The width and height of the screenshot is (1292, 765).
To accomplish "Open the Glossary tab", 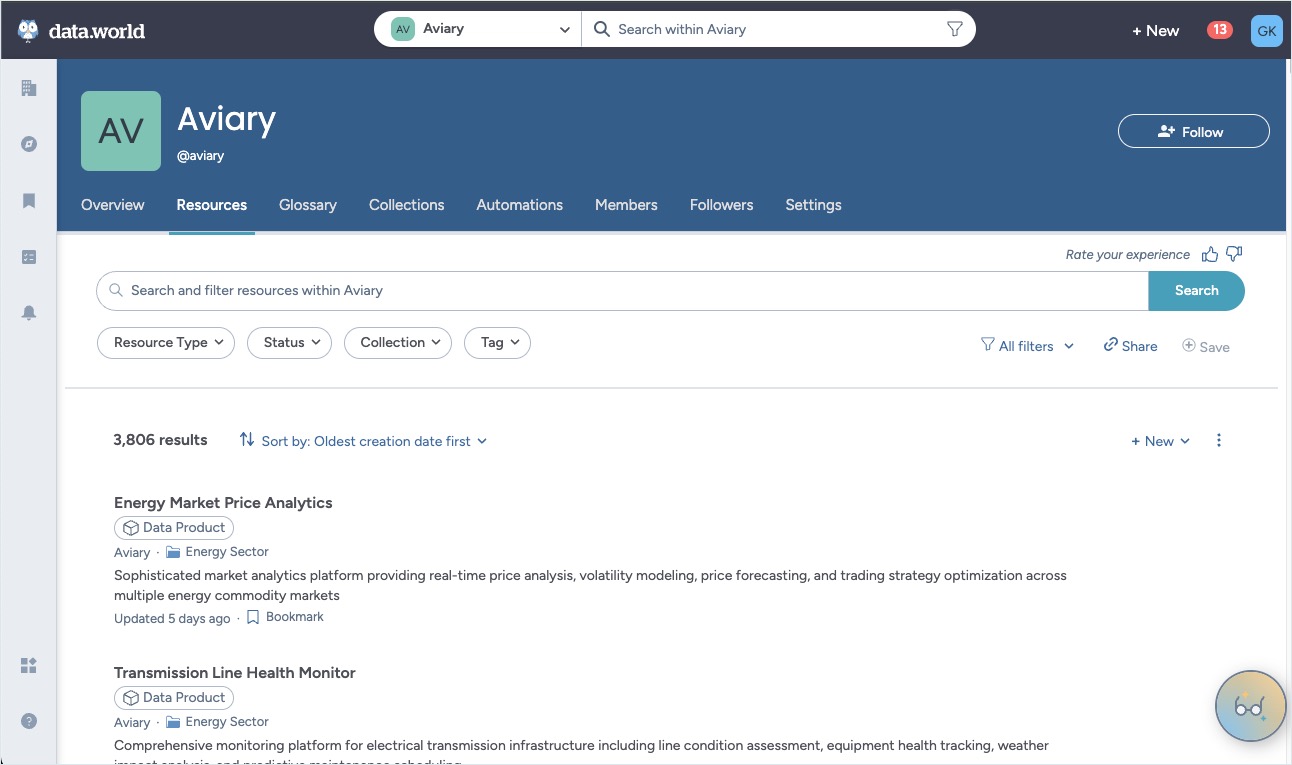I will 308,205.
